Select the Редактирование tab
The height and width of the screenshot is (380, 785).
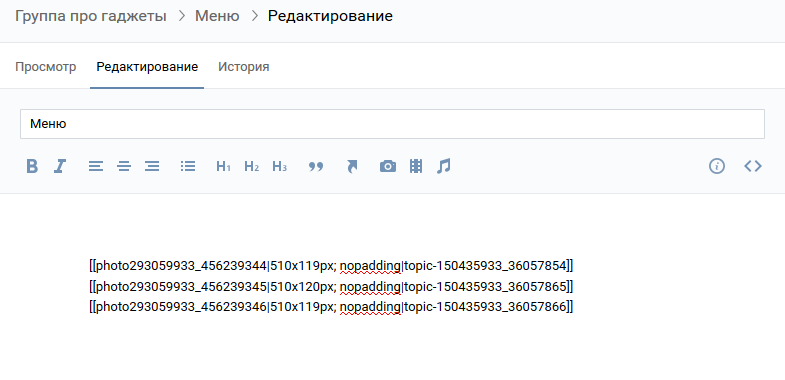147,67
